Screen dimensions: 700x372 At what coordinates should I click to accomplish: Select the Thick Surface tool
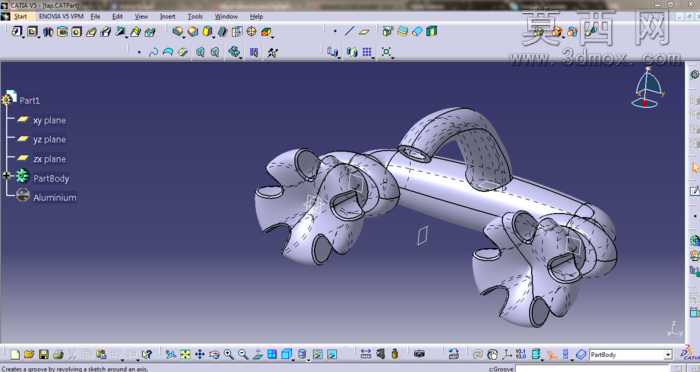[402, 31]
